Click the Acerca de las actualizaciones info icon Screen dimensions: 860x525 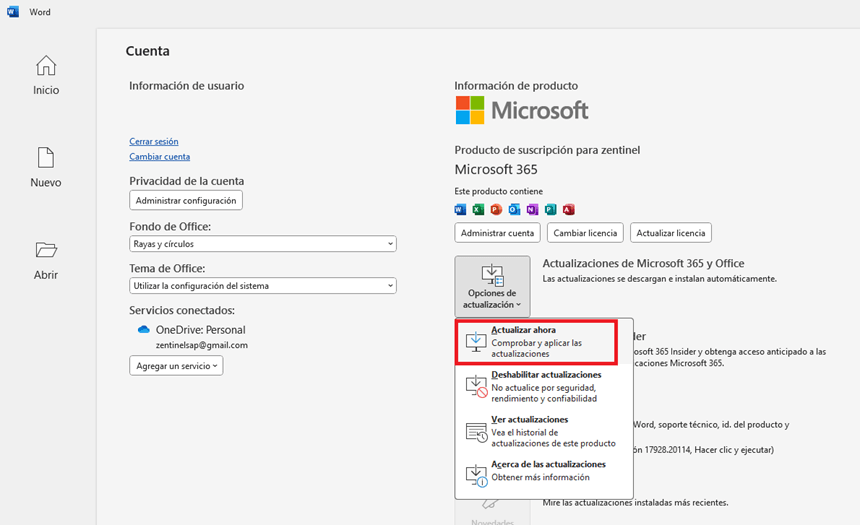coord(476,475)
